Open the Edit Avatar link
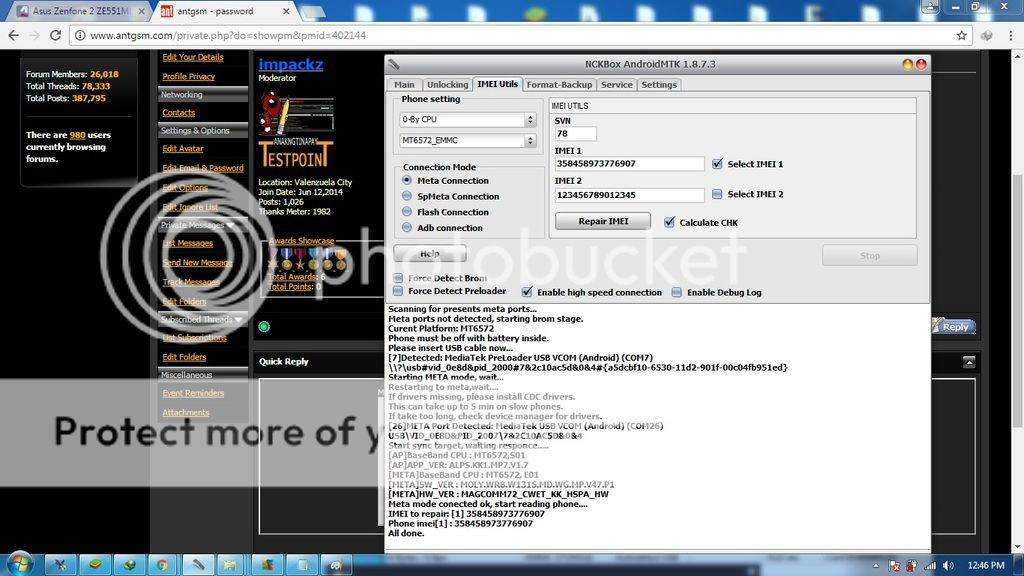Image resolution: width=1024 pixels, height=576 pixels. point(183,149)
